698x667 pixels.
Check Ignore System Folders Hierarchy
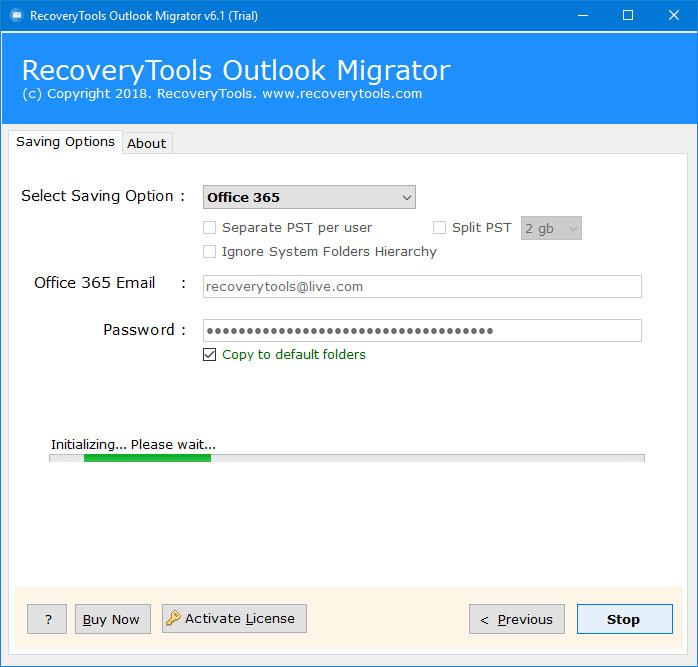tap(209, 252)
